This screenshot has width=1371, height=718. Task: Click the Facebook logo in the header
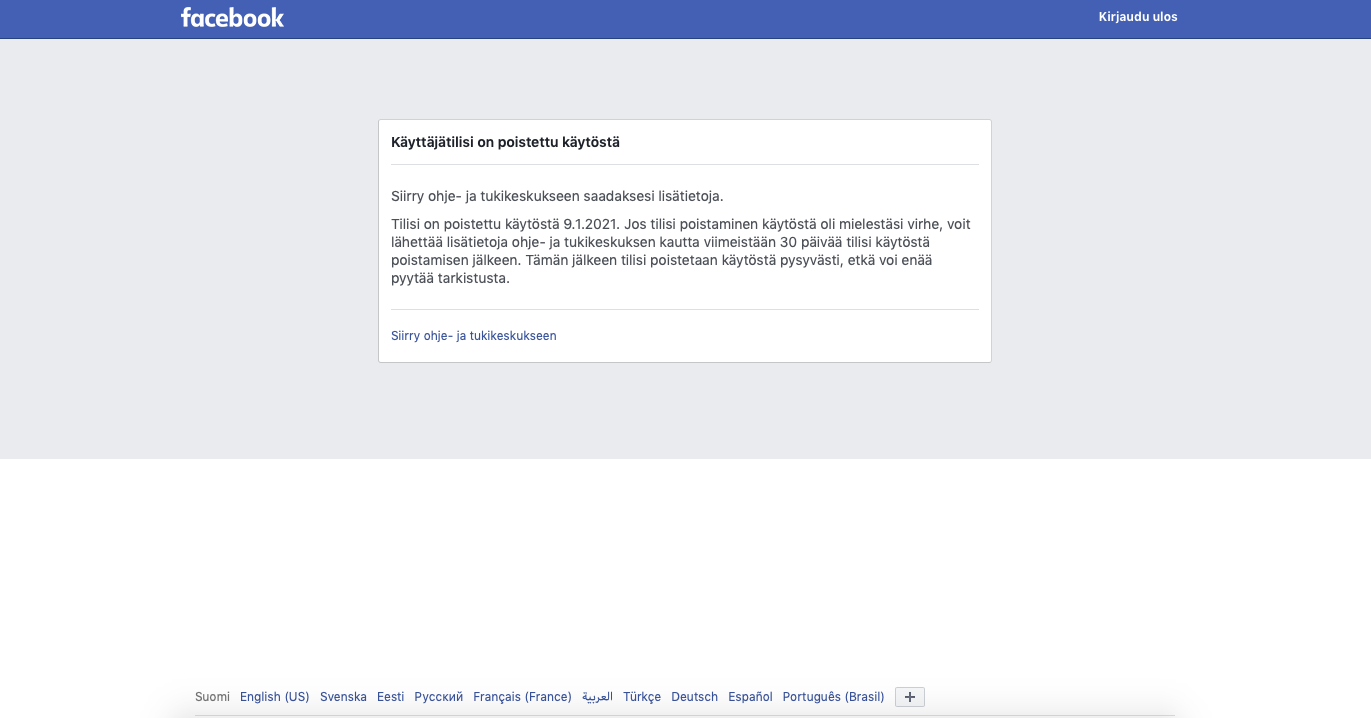click(x=232, y=17)
